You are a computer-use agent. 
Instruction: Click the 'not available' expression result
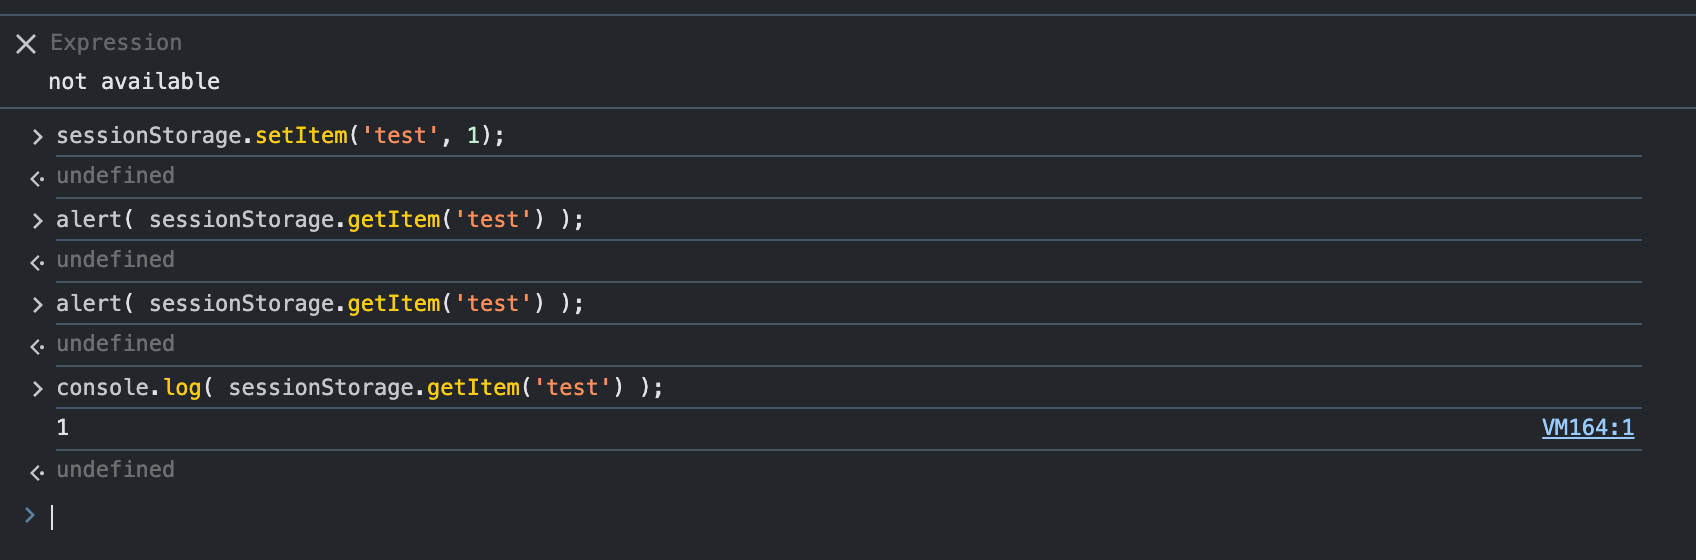click(134, 82)
